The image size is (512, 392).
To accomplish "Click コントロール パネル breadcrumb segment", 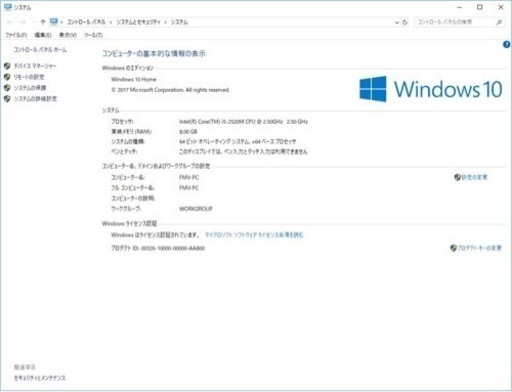I will pos(86,22).
